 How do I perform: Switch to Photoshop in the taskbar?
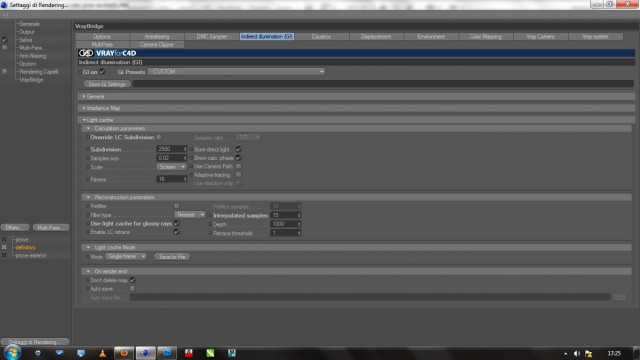tap(167, 353)
